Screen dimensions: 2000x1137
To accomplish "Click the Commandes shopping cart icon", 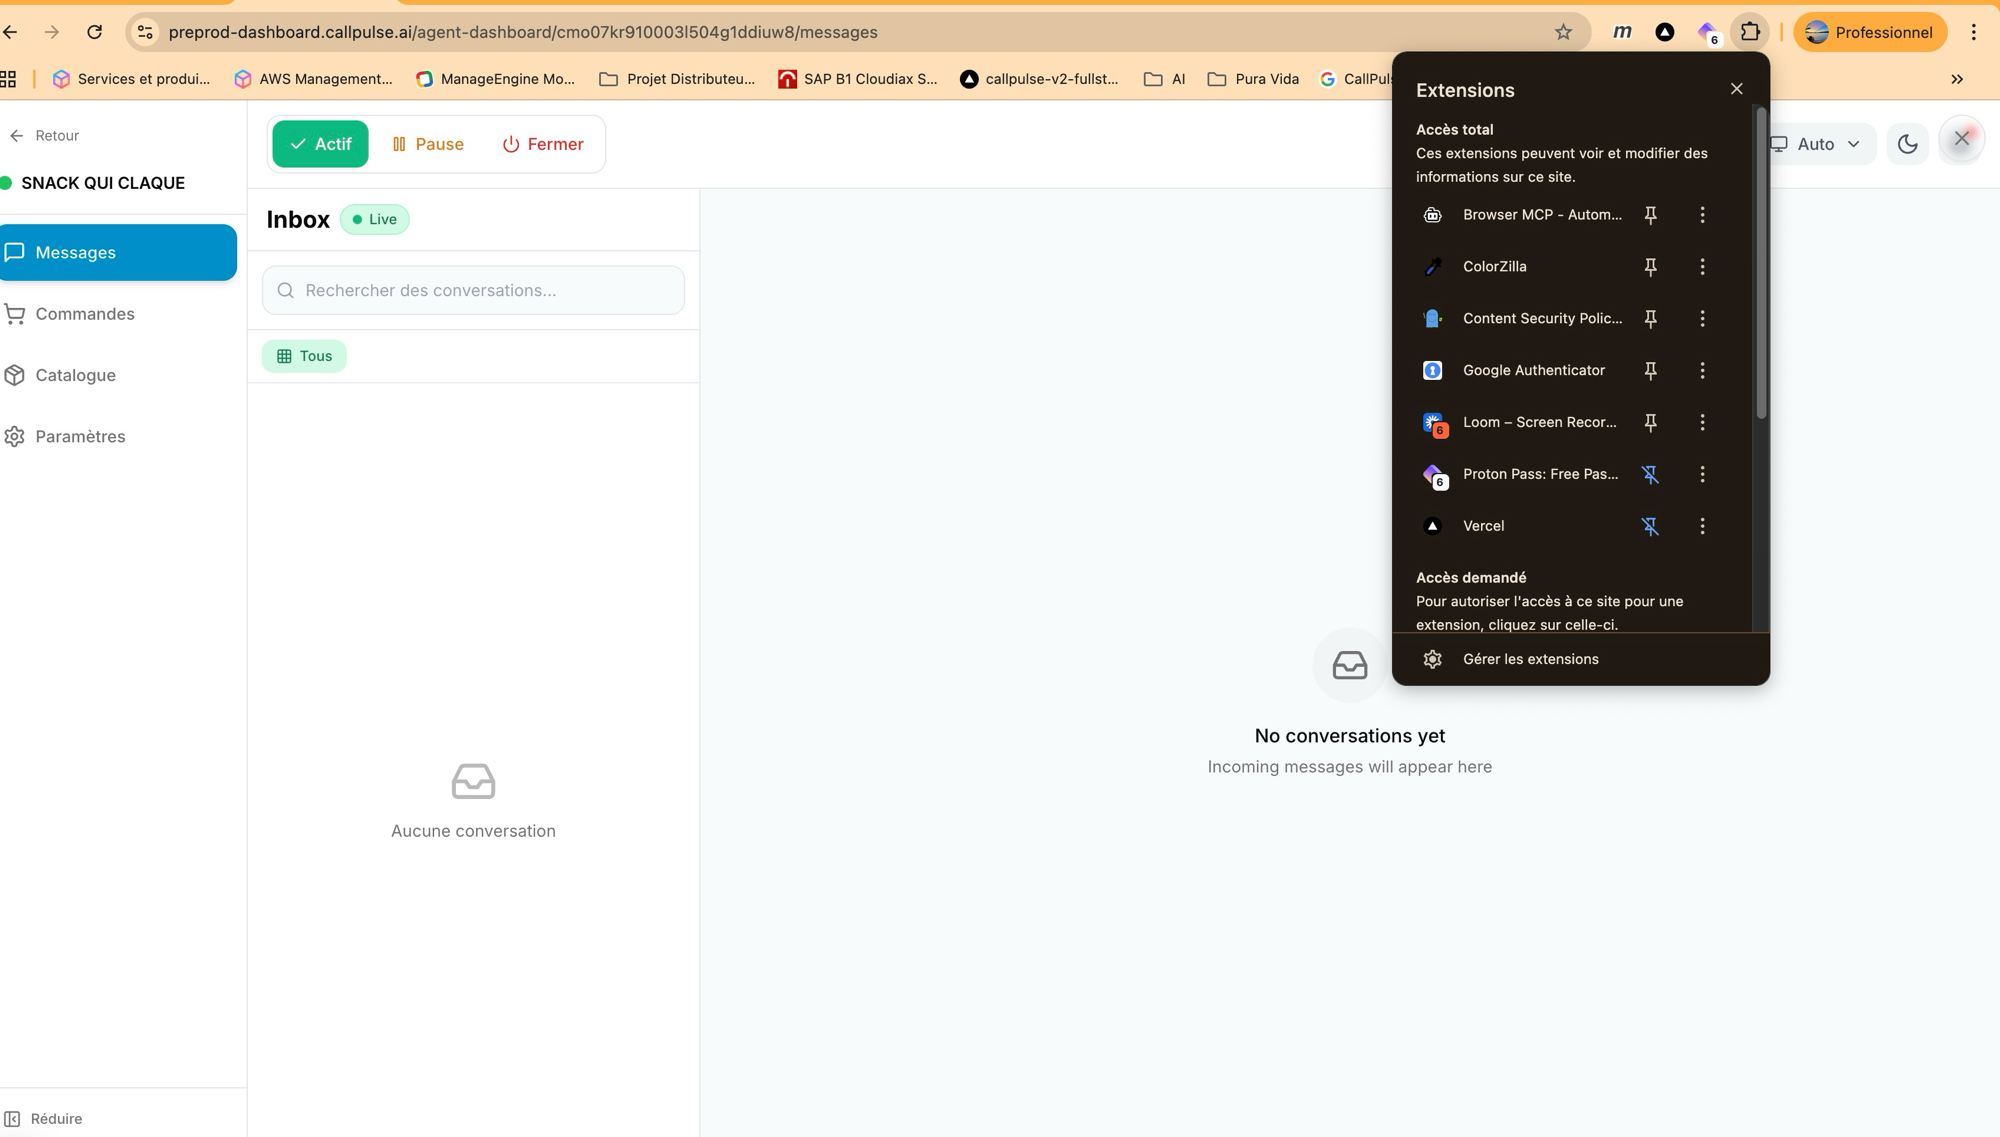I will (x=14, y=313).
